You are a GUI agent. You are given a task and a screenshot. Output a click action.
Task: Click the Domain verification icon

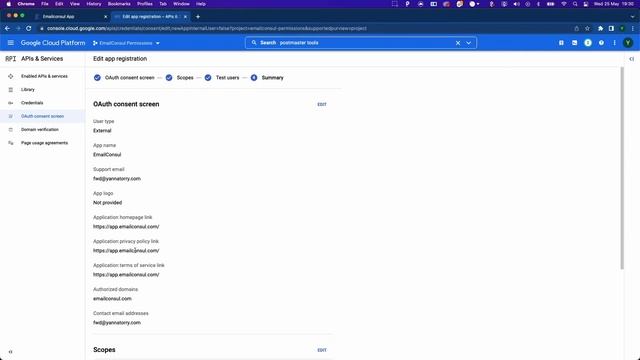(x=11, y=129)
